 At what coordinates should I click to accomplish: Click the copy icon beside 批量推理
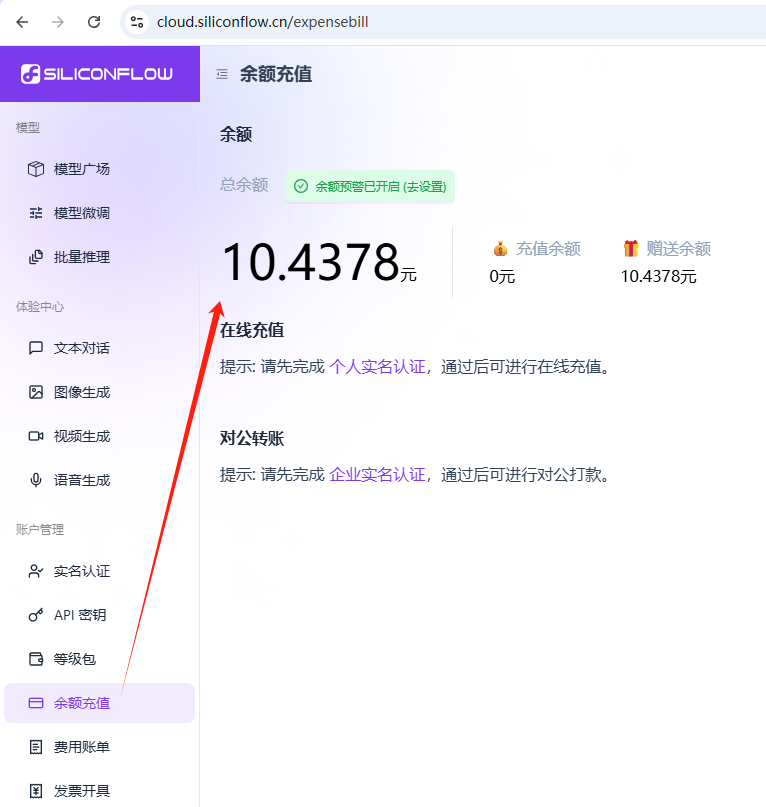(x=36, y=257)
